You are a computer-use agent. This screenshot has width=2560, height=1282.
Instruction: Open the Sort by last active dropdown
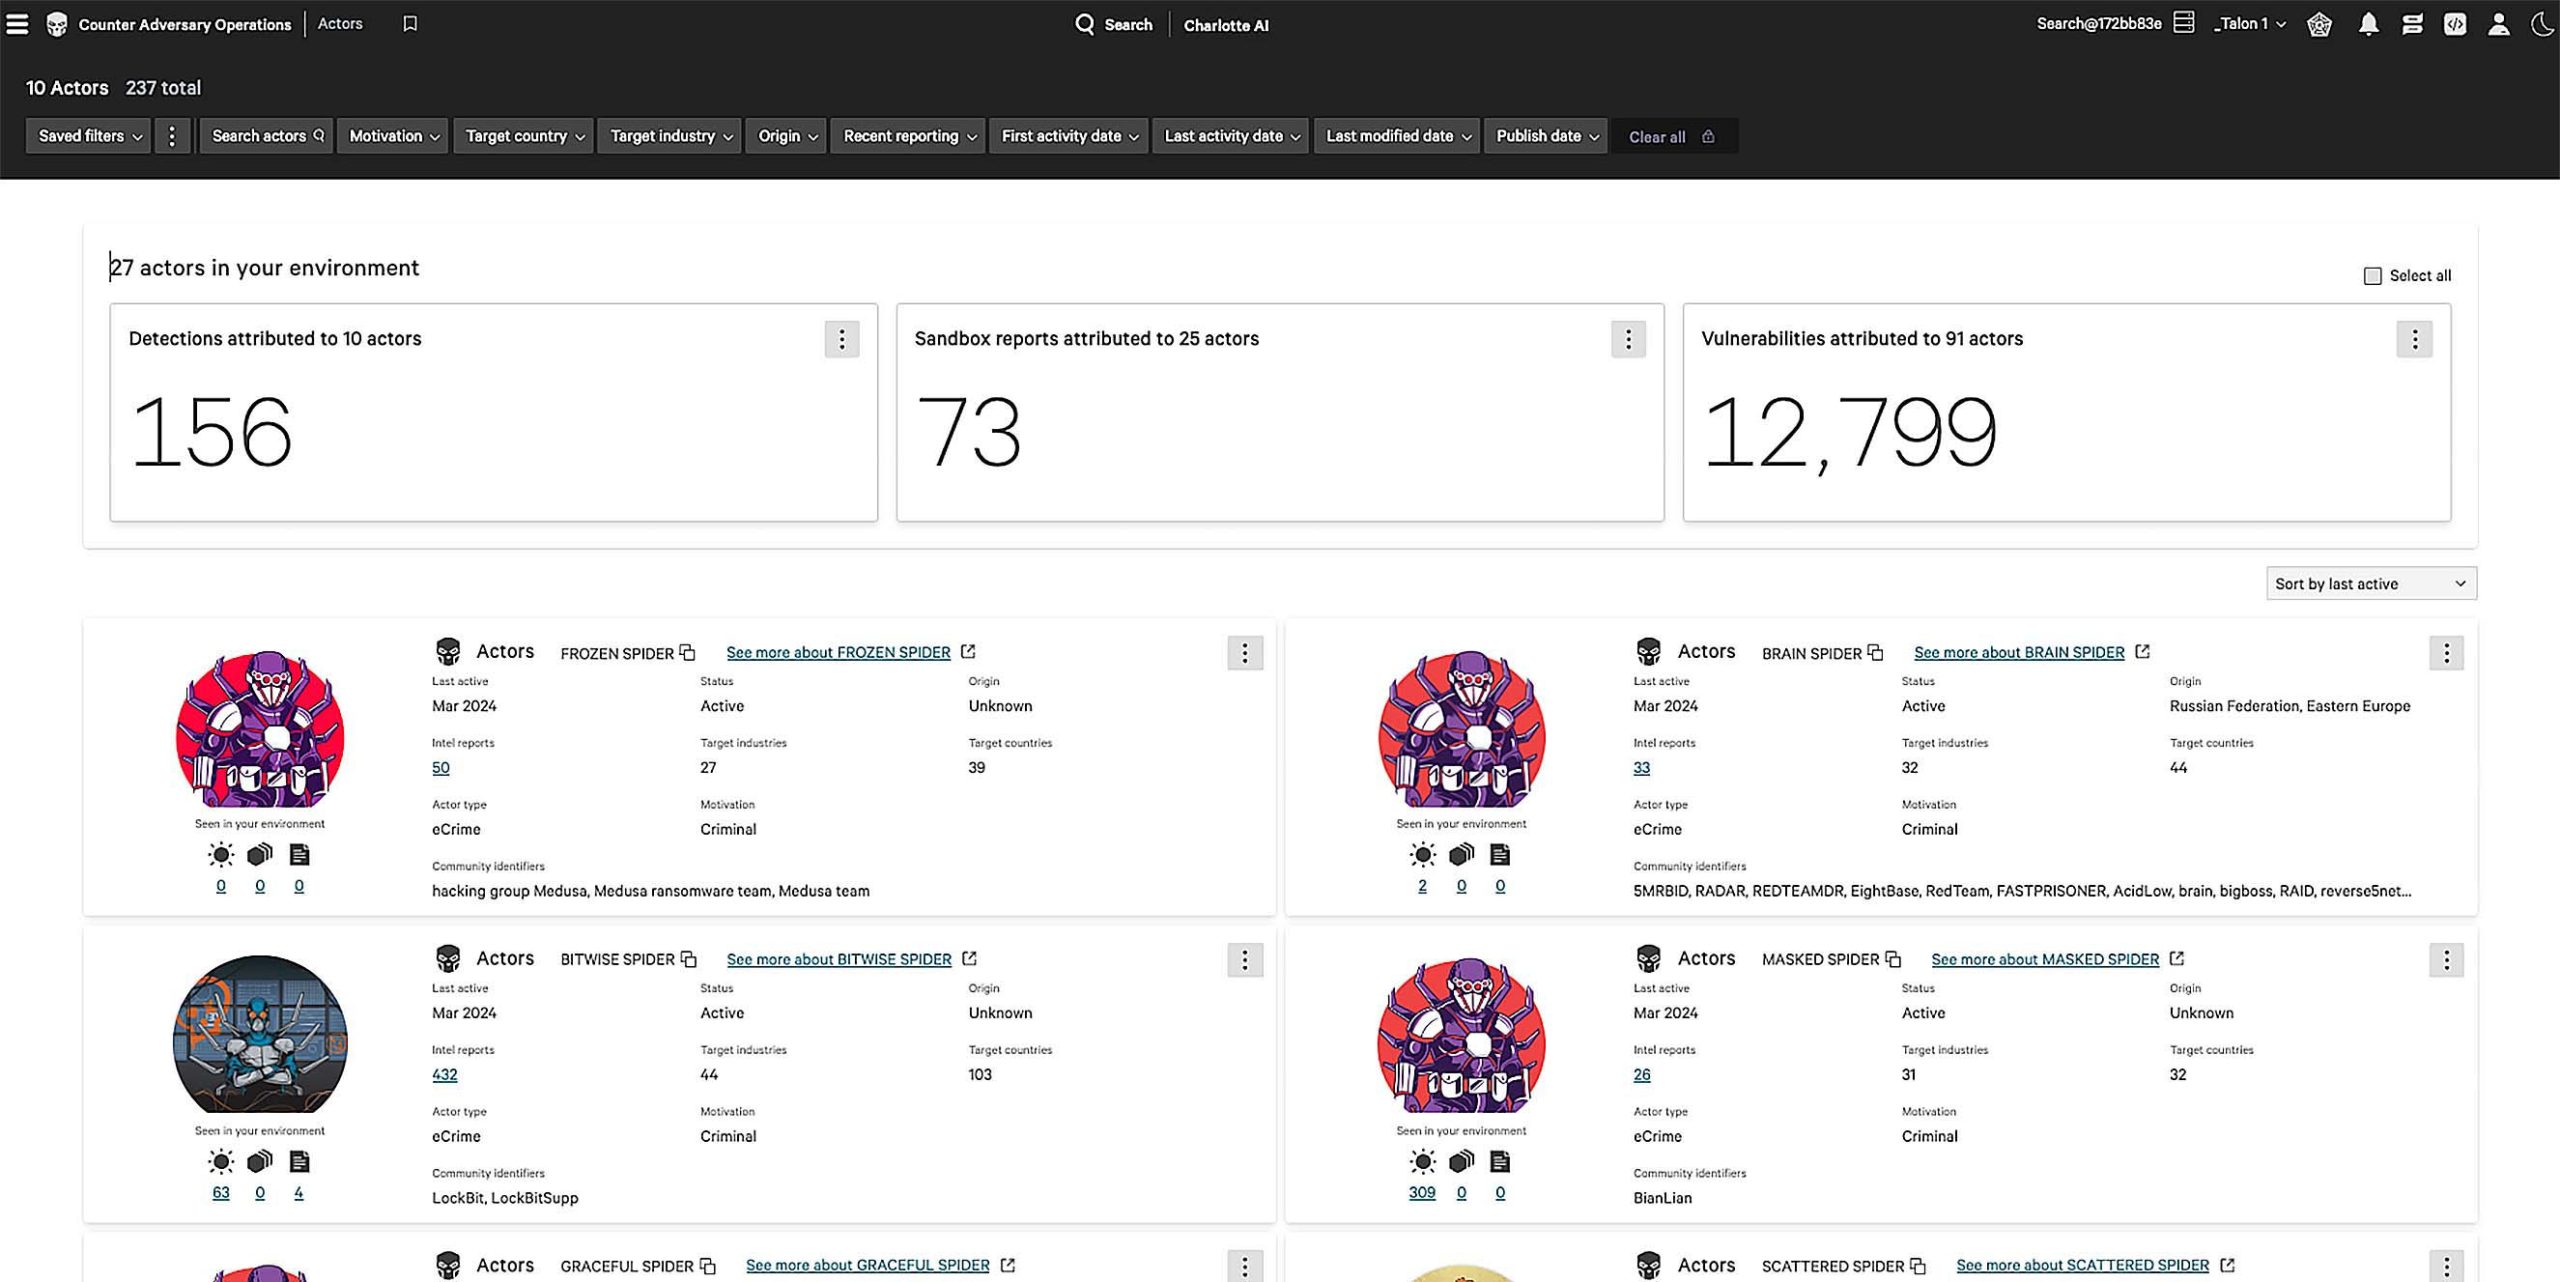click(x=2370, y=583)
